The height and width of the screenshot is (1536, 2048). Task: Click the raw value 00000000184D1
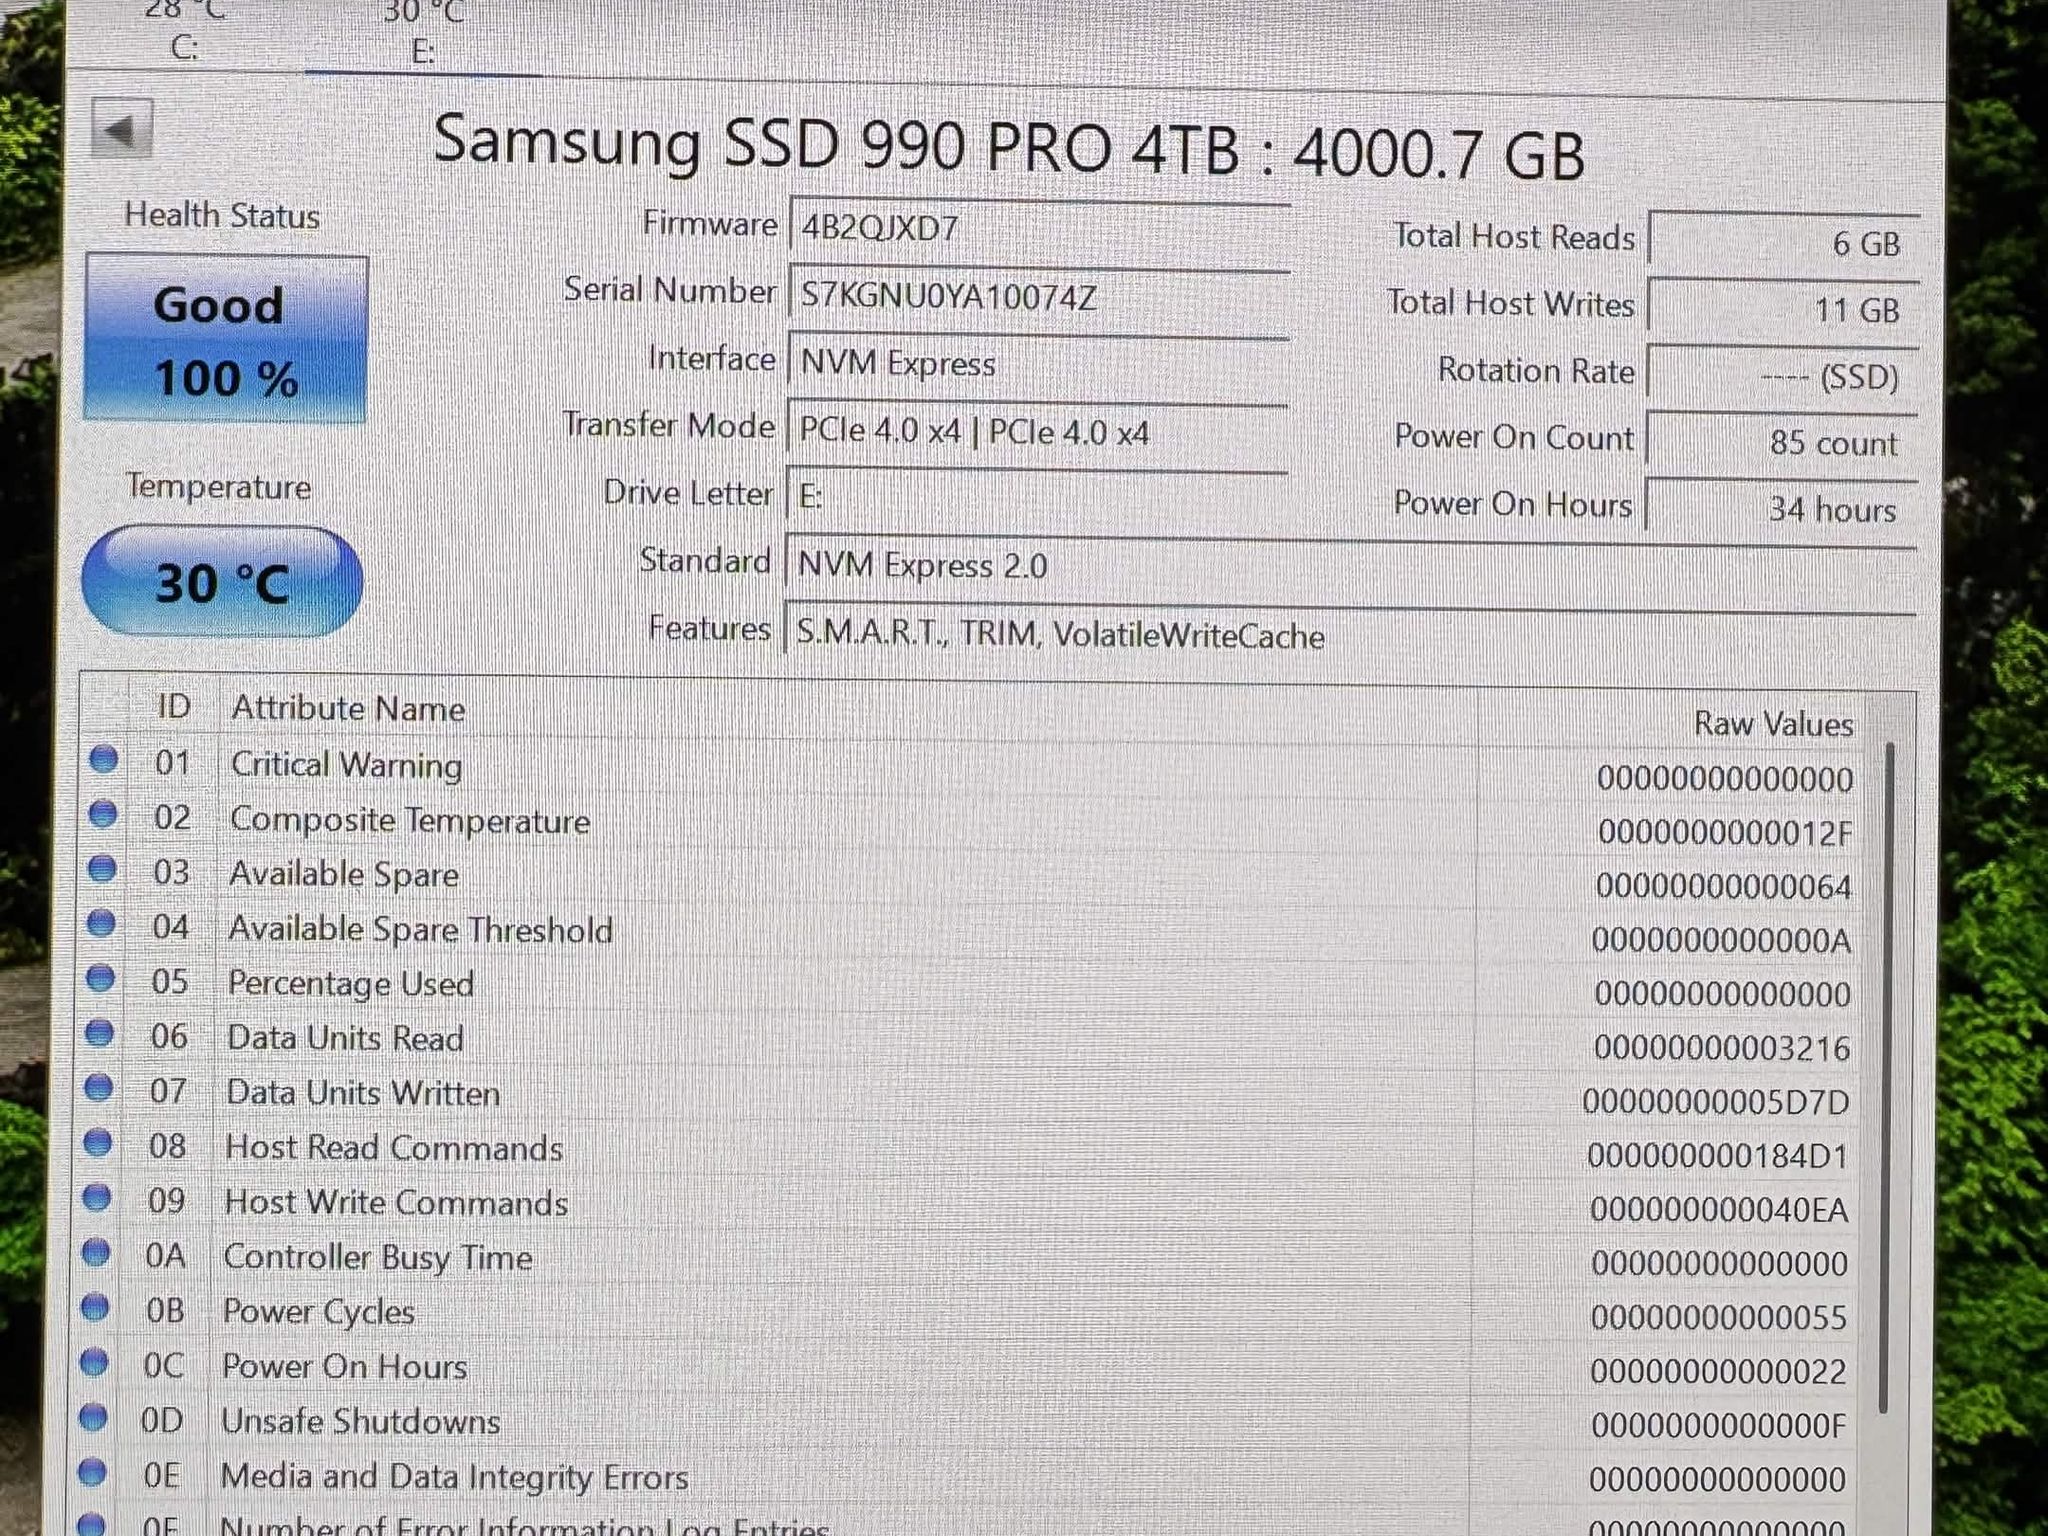click(1718, 1156)
